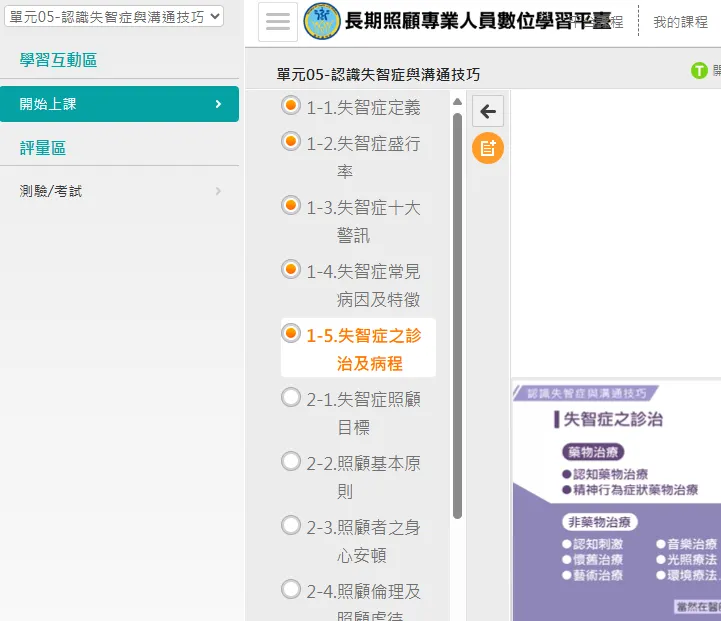The width and height of the screenshot is (721, 621).
Task: Click chevron on 開始上課 row
Action: coord(218,104)
